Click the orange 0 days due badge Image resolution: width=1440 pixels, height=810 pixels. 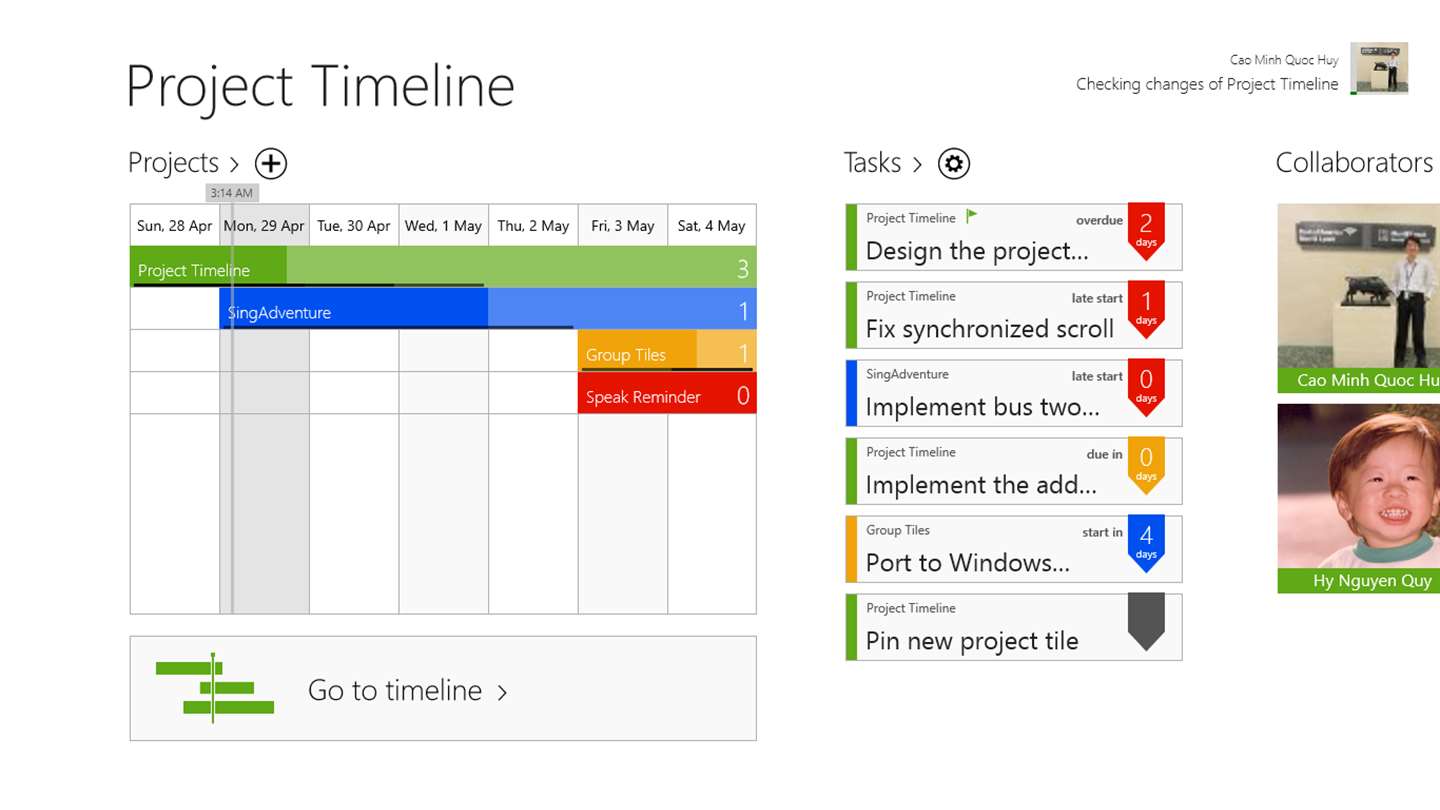[1146, 463]
